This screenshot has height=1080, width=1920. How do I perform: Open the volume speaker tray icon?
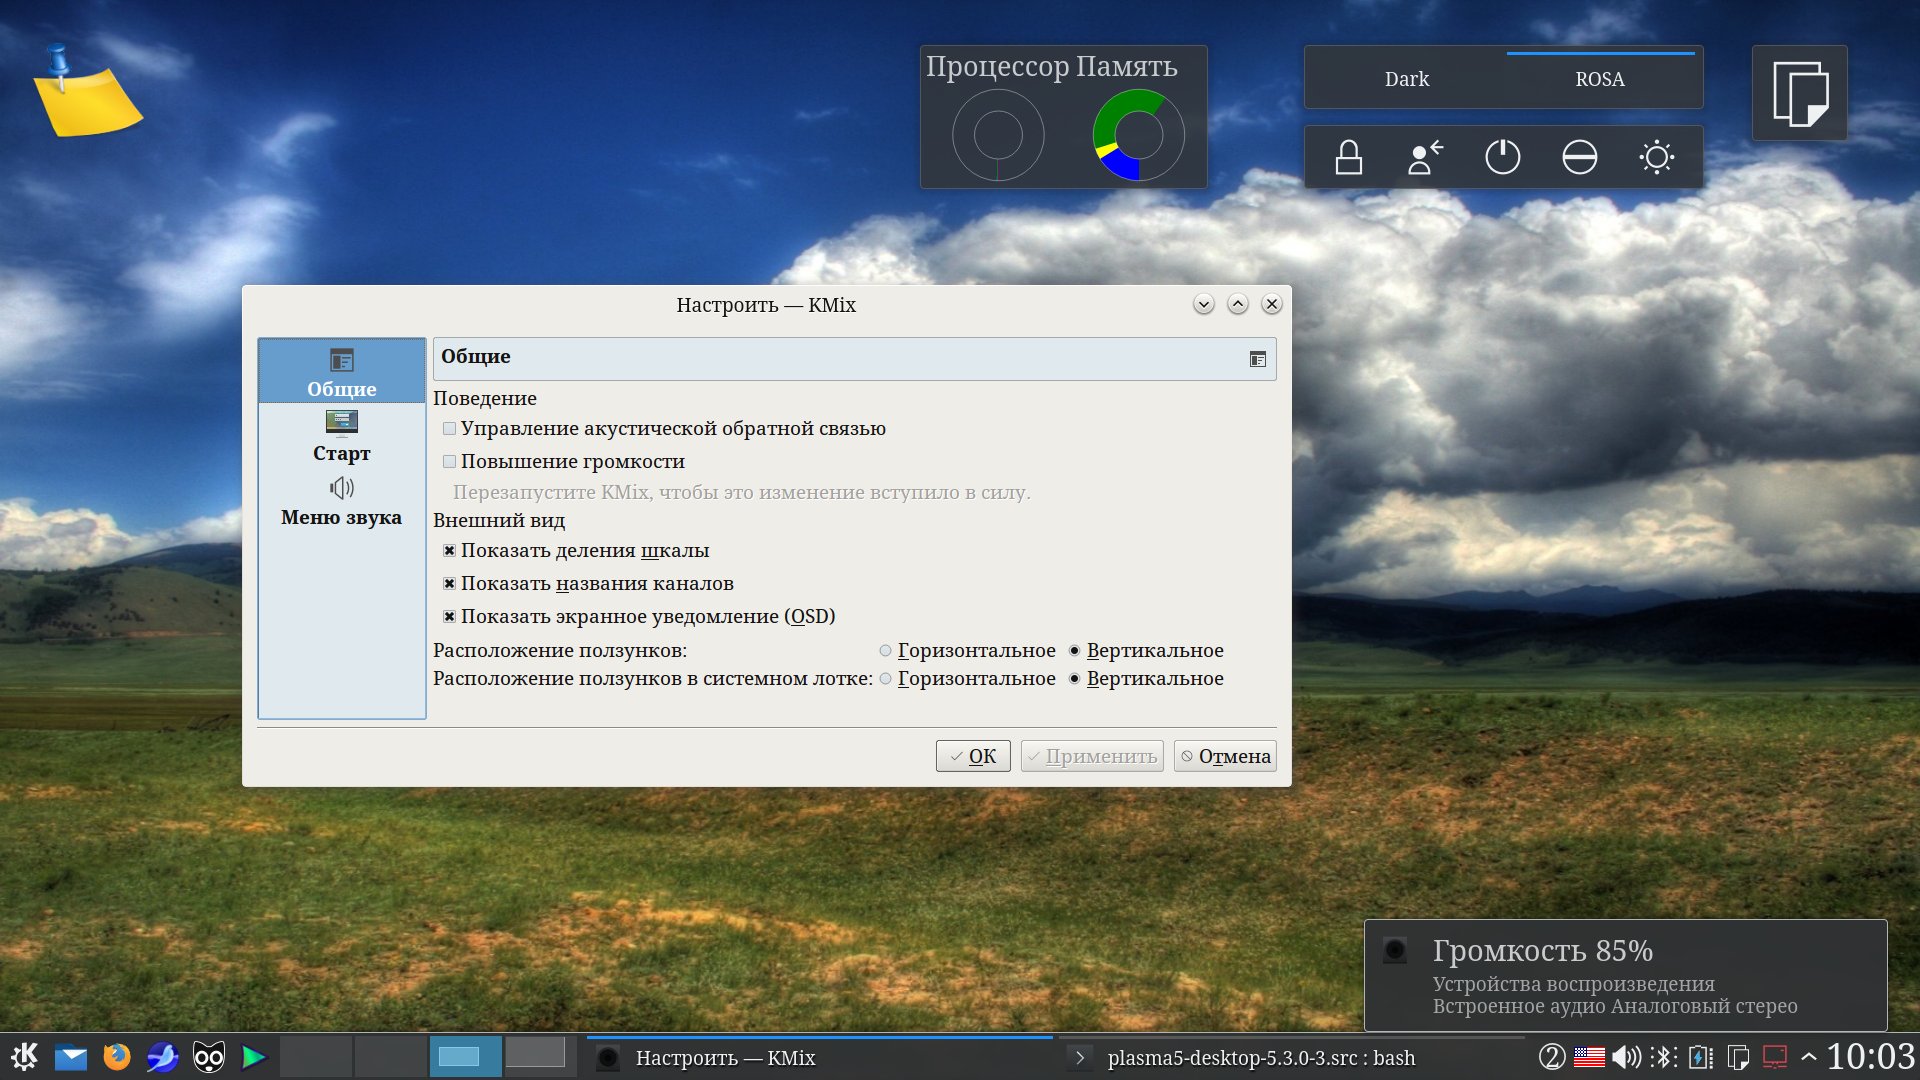[1626, 1057]
